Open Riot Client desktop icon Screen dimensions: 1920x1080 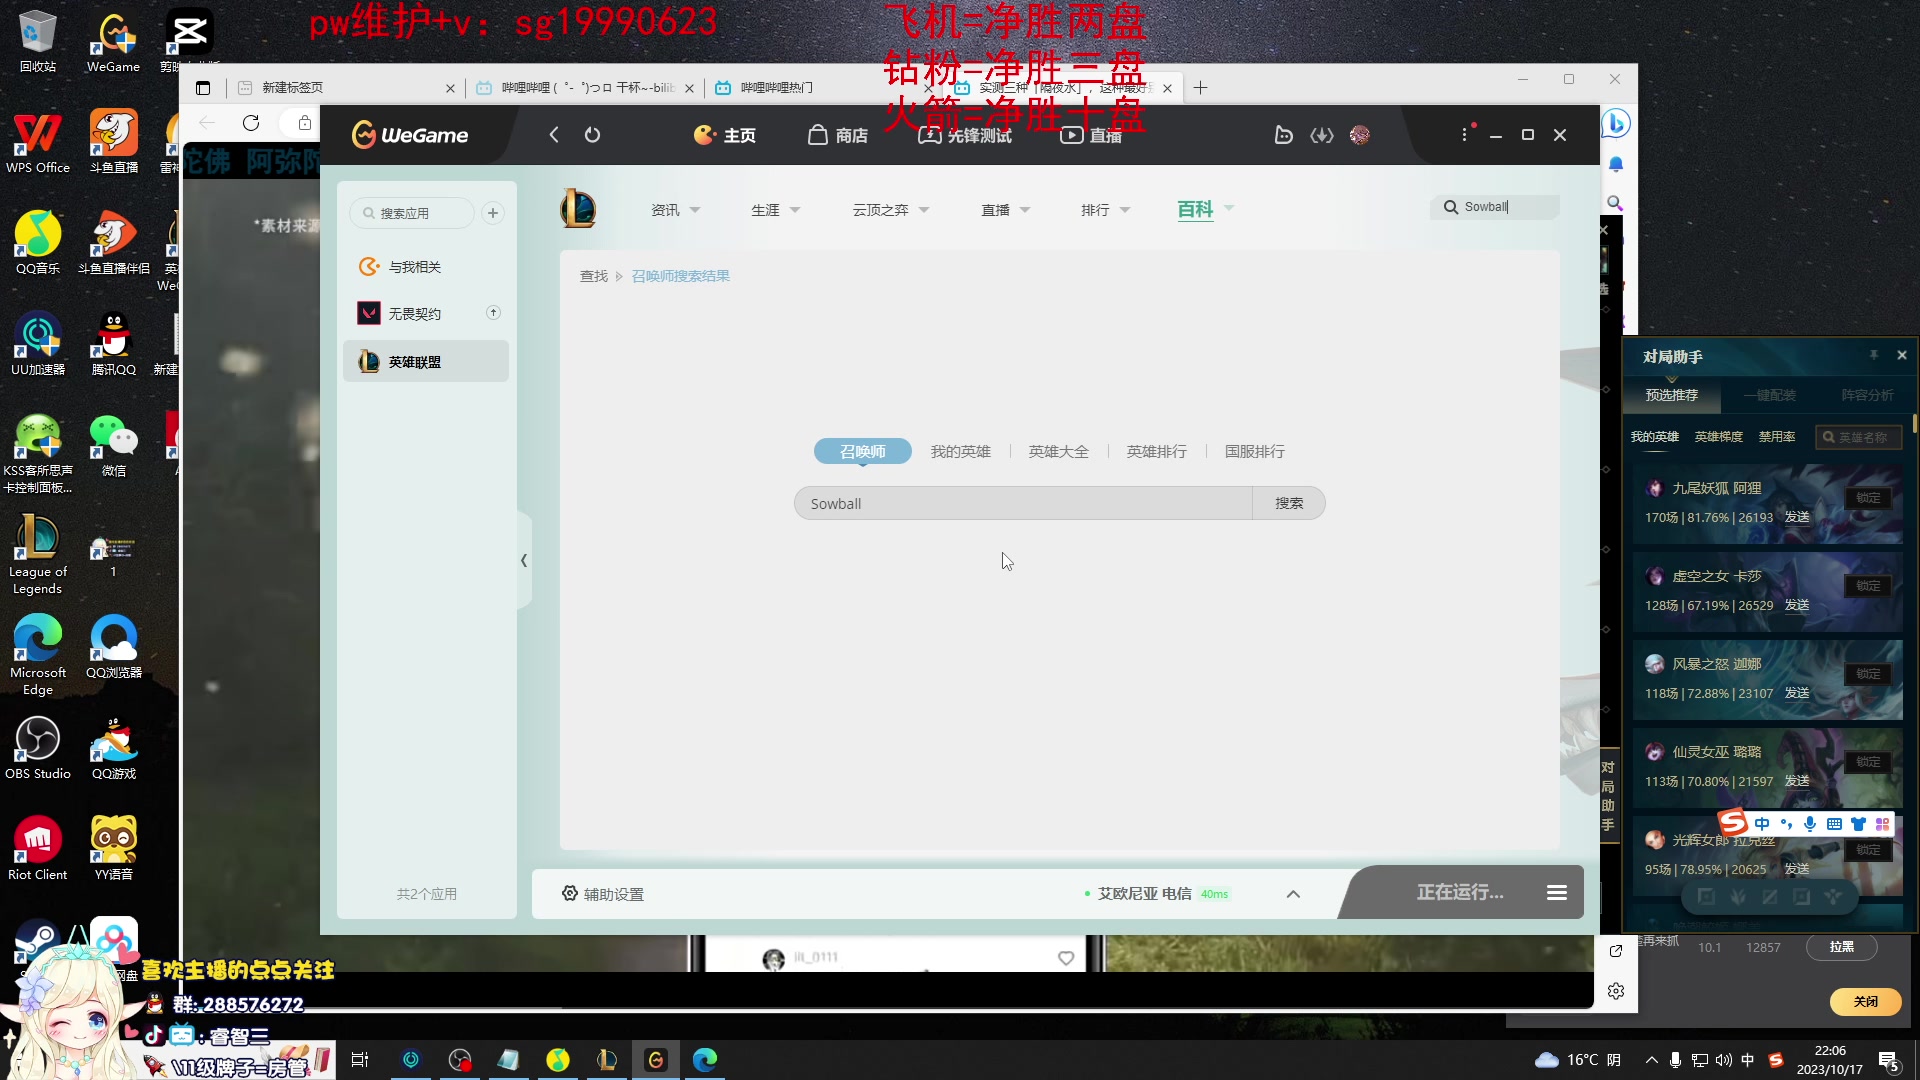click(38, 849)
